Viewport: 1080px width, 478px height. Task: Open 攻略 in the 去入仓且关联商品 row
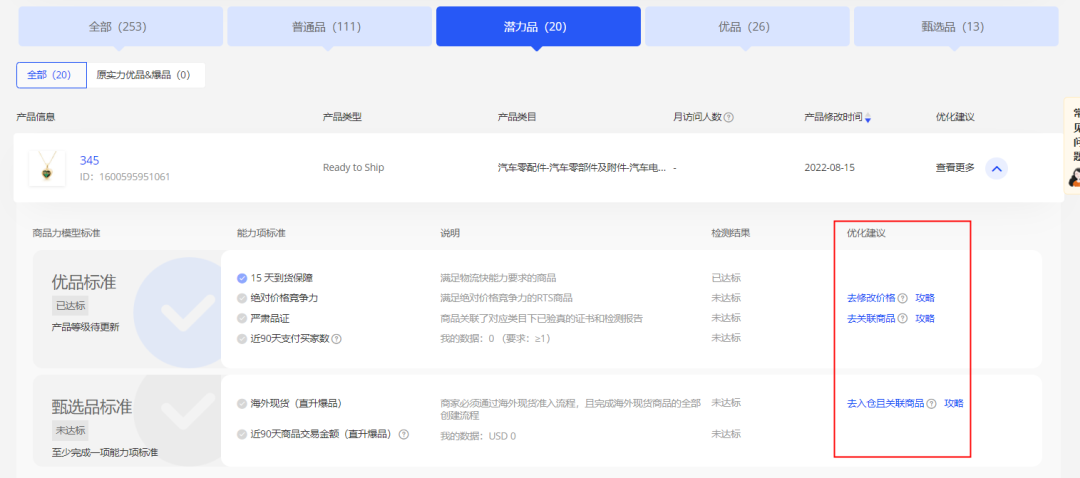click(954, 404)
